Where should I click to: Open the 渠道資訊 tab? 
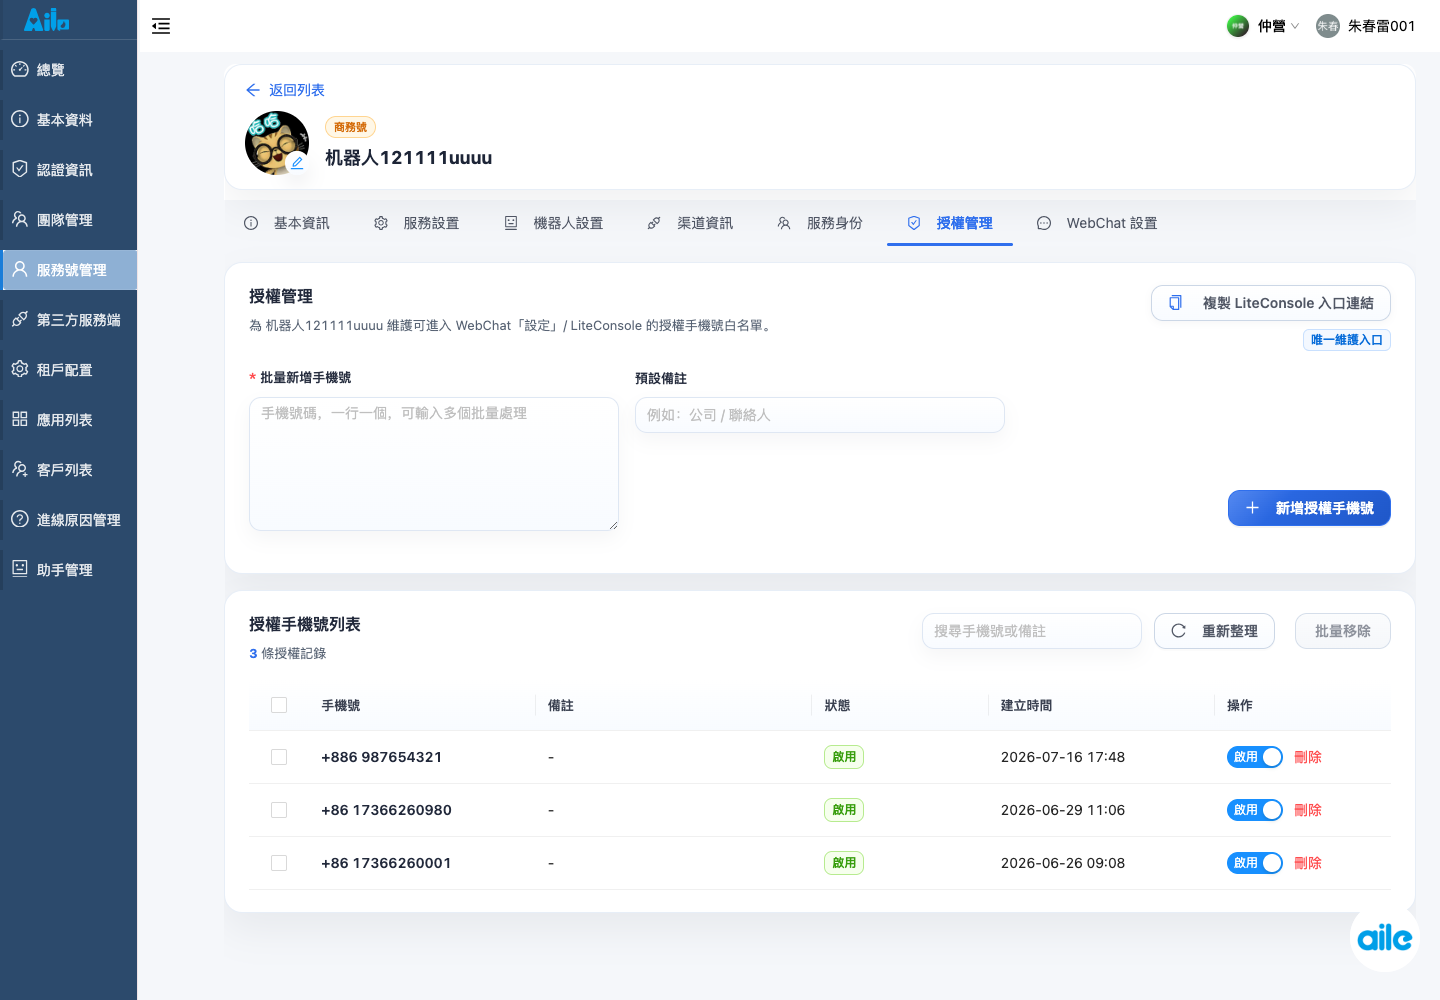click(x=690, y=223)
